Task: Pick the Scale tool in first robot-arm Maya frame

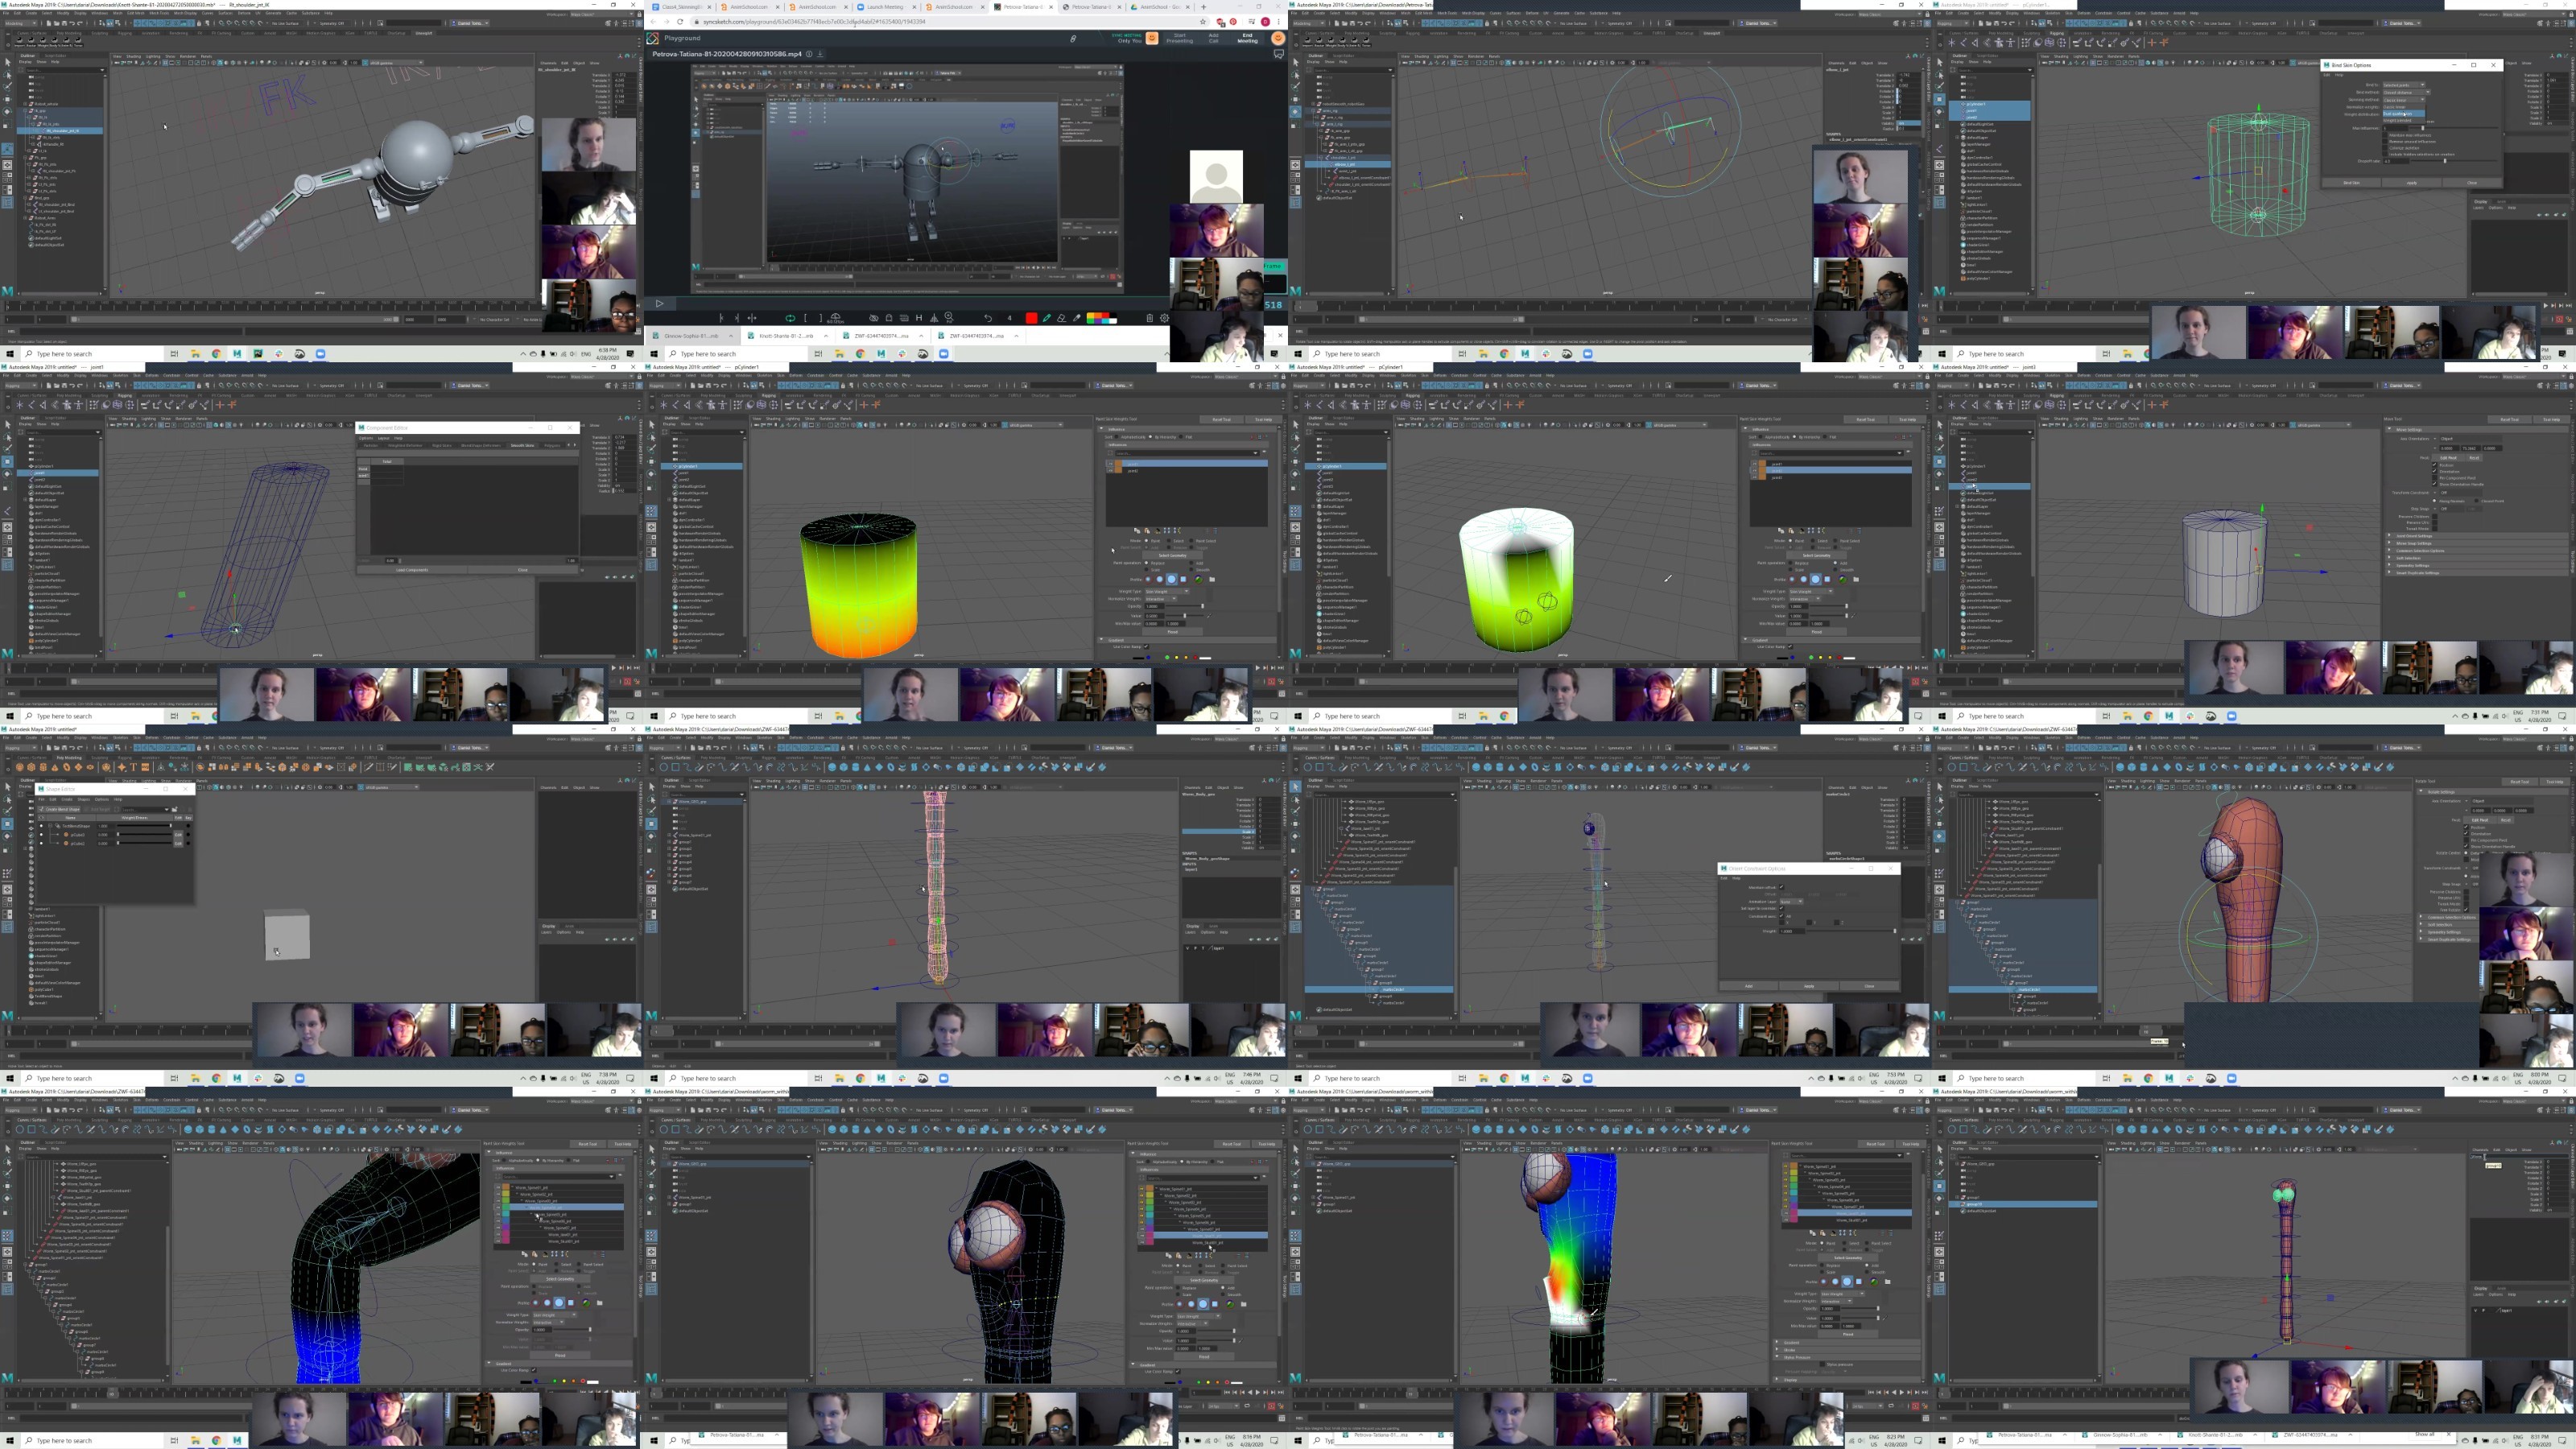Action: [x=6, y=125]
